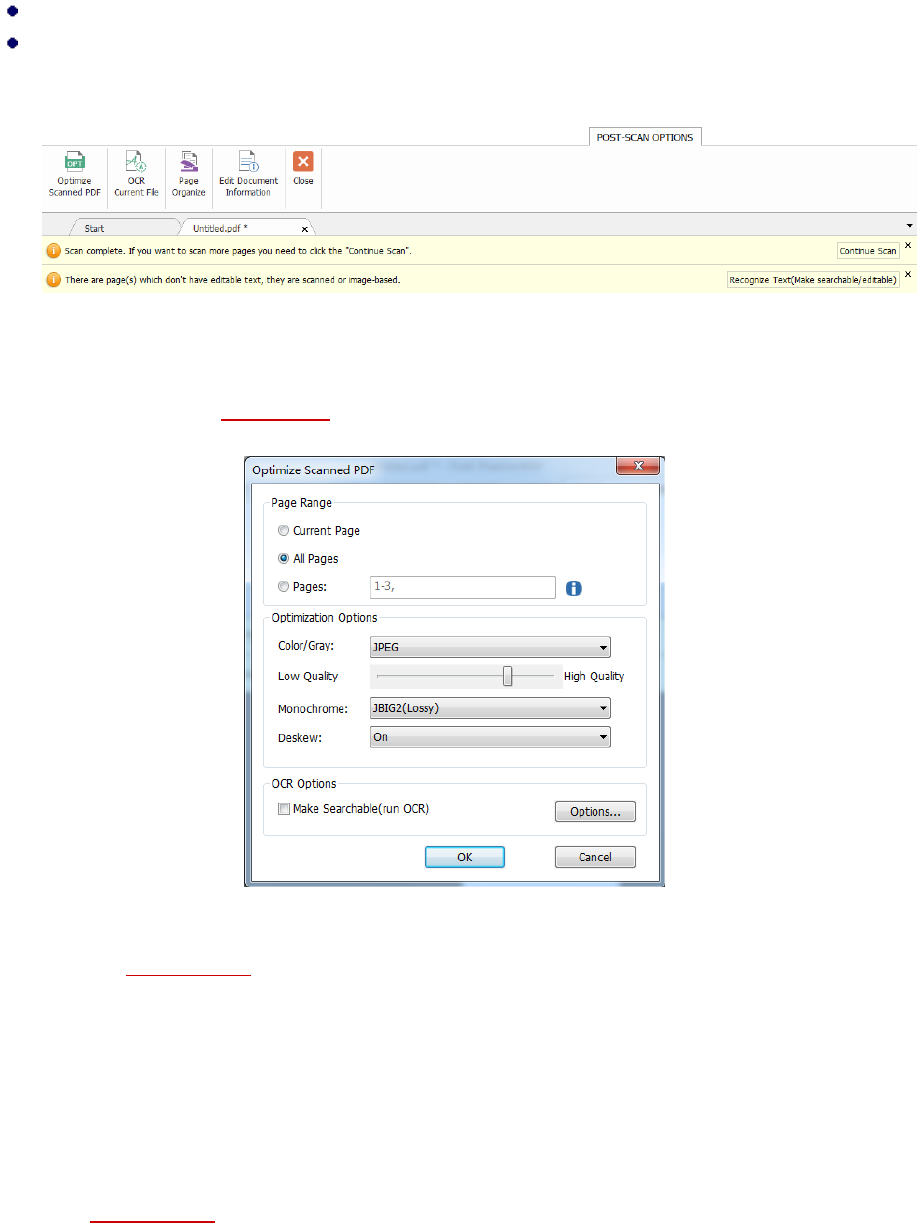Click the Cancel button in the dialog
Image resolution: width=917 pixels, height=1223 pixels.
coord(595,857)
